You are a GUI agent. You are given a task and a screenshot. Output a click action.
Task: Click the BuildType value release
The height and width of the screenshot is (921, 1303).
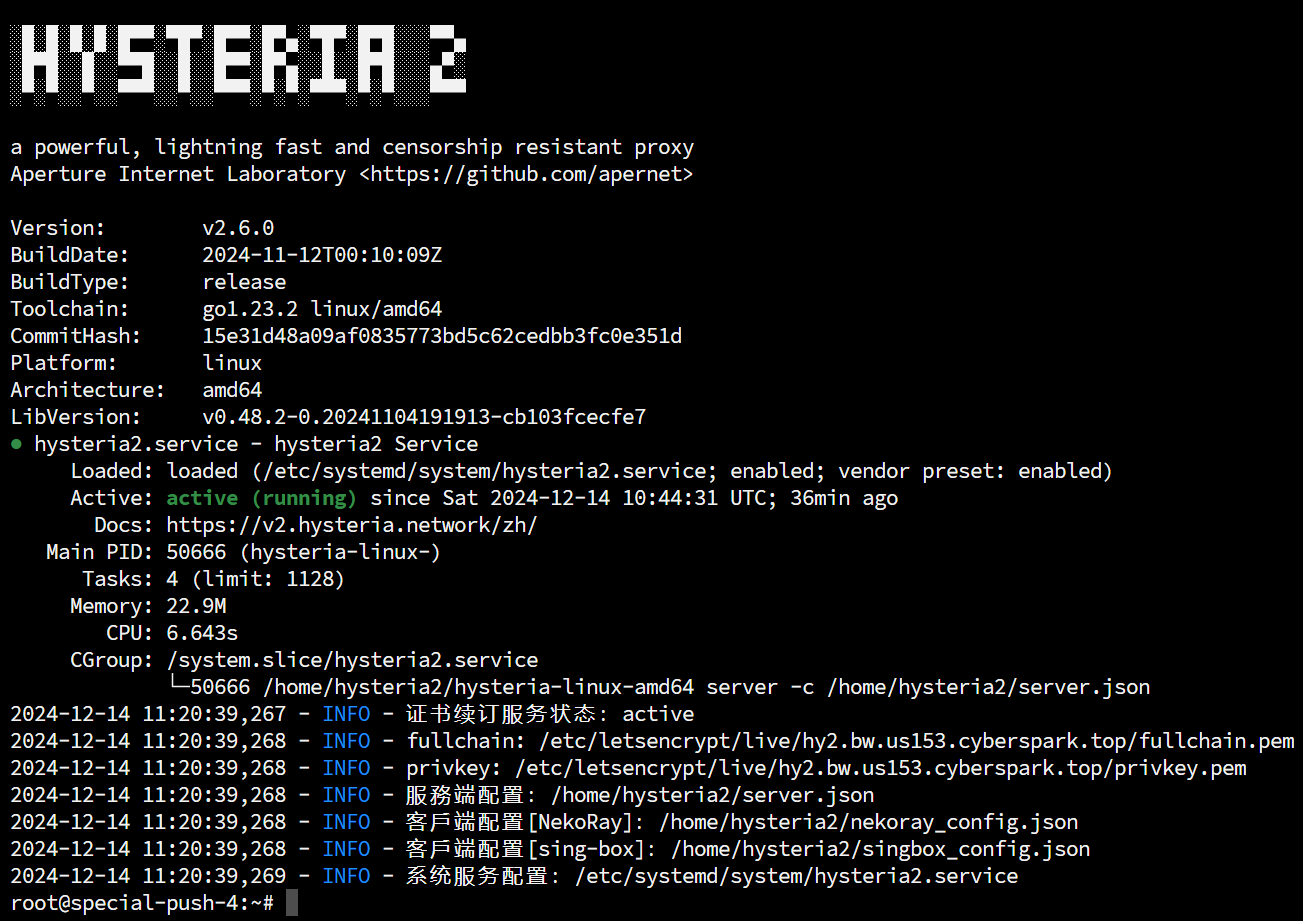(244, 282)
